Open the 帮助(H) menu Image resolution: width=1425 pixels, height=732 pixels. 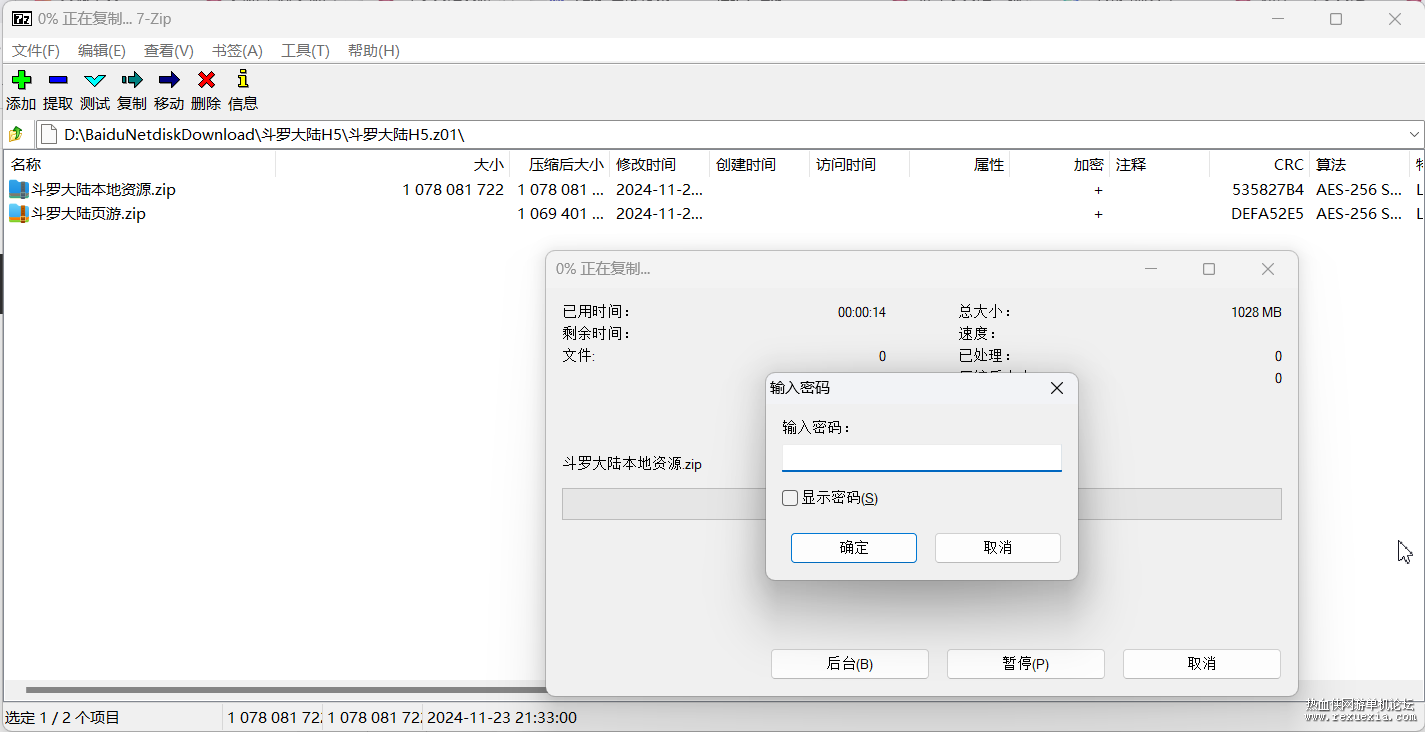click(x=374, y=51)
